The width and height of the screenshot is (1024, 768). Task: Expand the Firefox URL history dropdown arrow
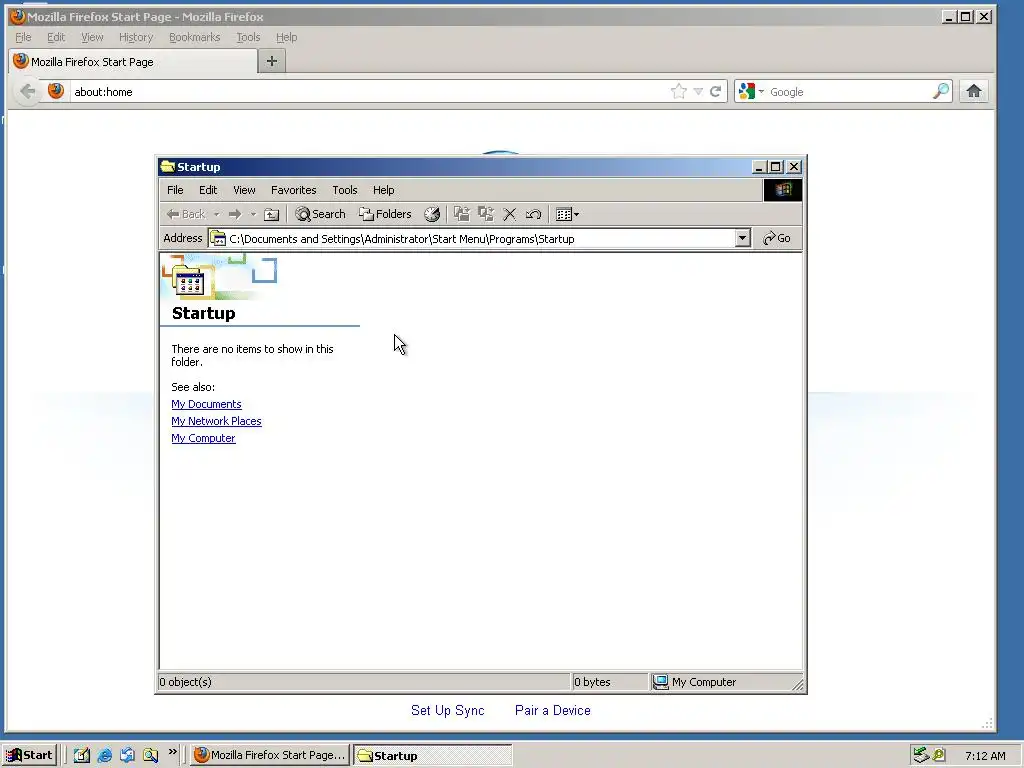698,91
